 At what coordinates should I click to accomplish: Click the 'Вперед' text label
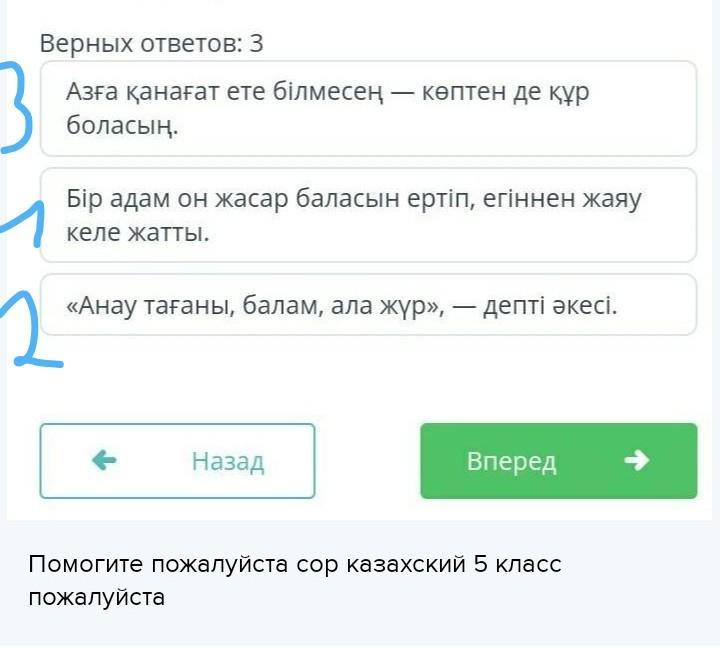[x=511, y=461]
